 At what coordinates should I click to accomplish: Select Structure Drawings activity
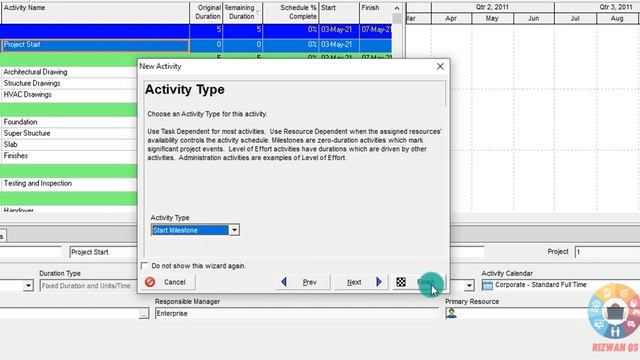(32, 83)
